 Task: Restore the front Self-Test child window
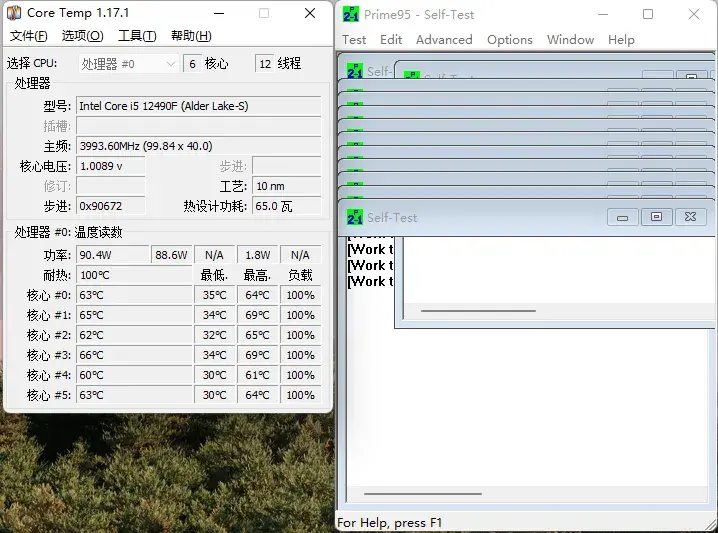click(656, 217)
